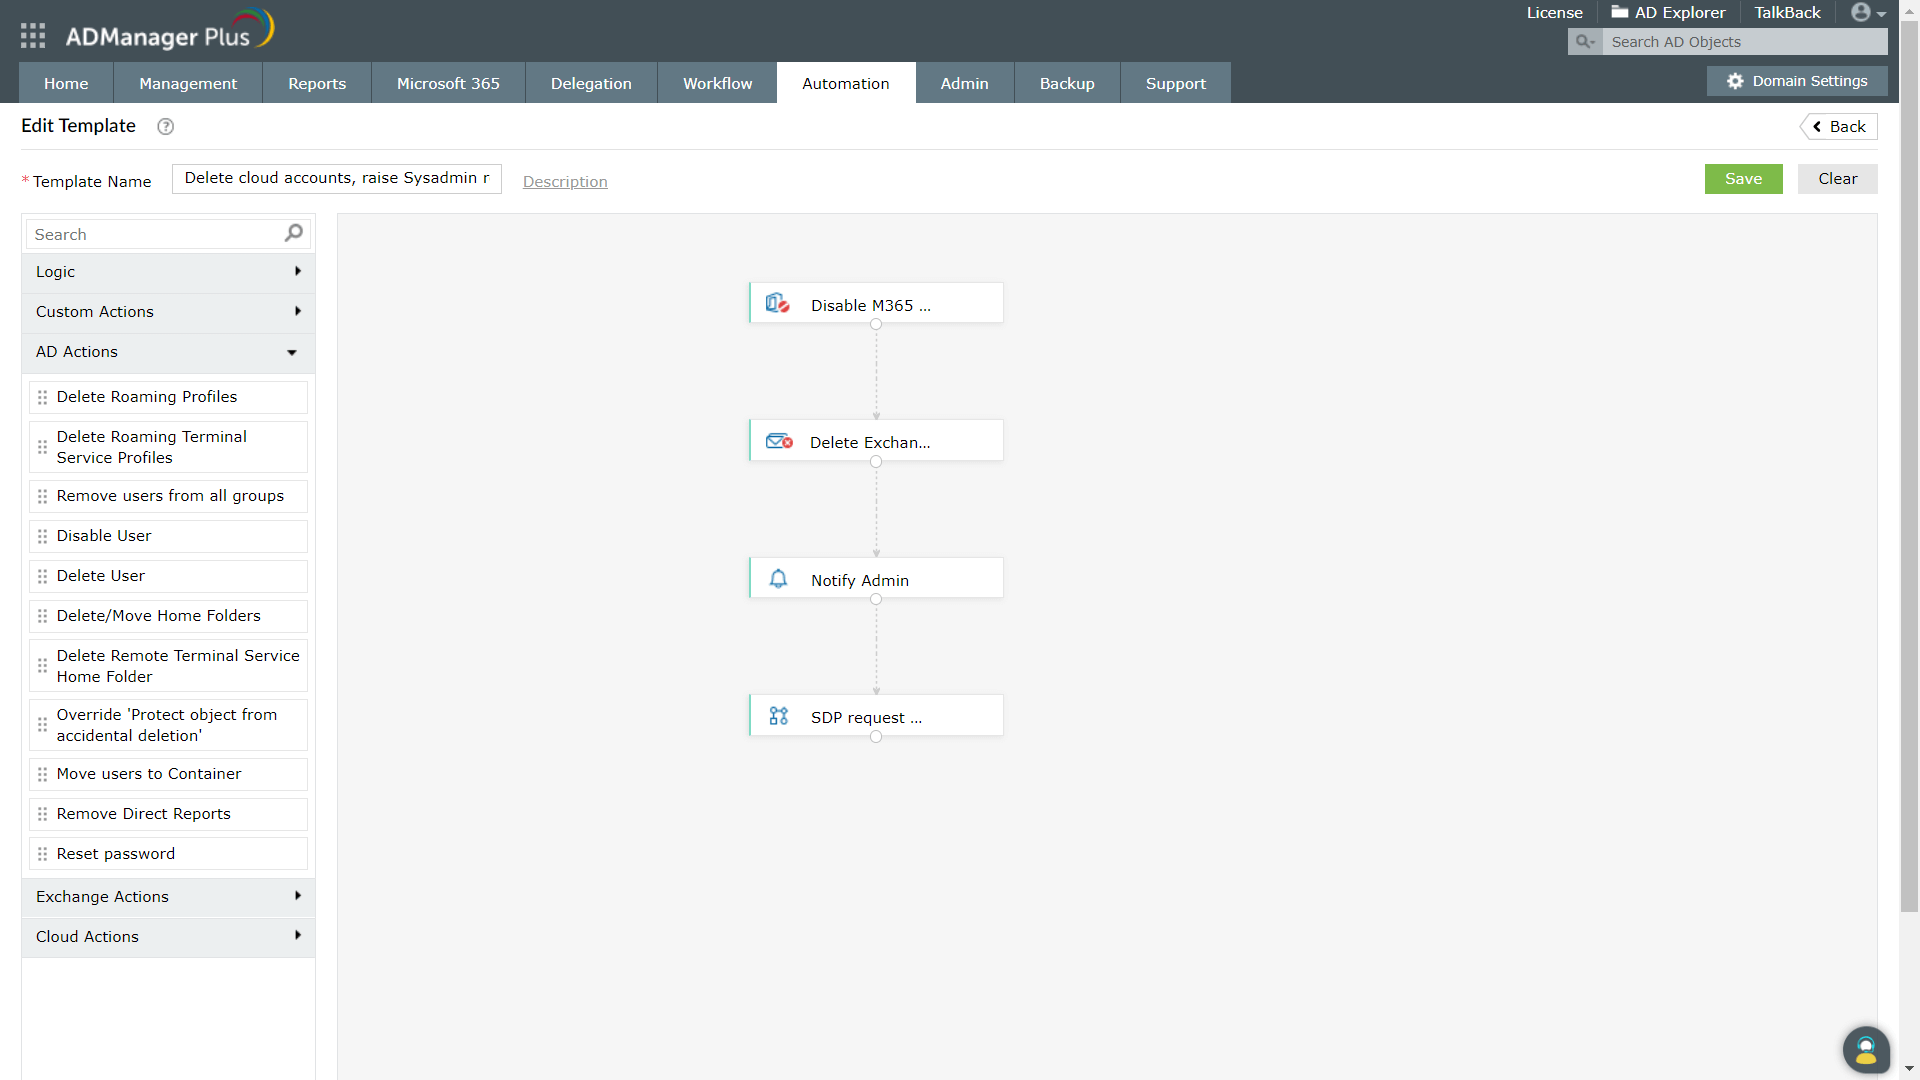
Task: Click connector dot below Notify Admin node
Action: tap(876, 599)
